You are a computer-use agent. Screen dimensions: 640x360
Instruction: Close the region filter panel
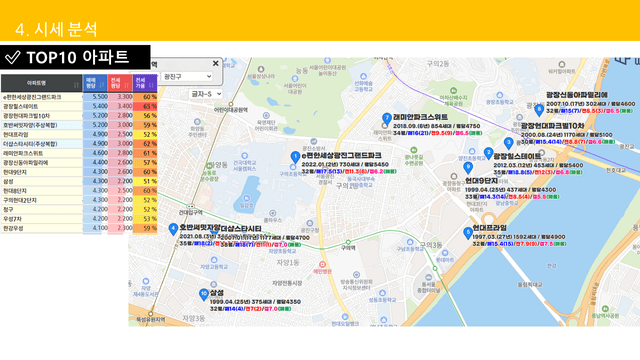click(216, 63)
